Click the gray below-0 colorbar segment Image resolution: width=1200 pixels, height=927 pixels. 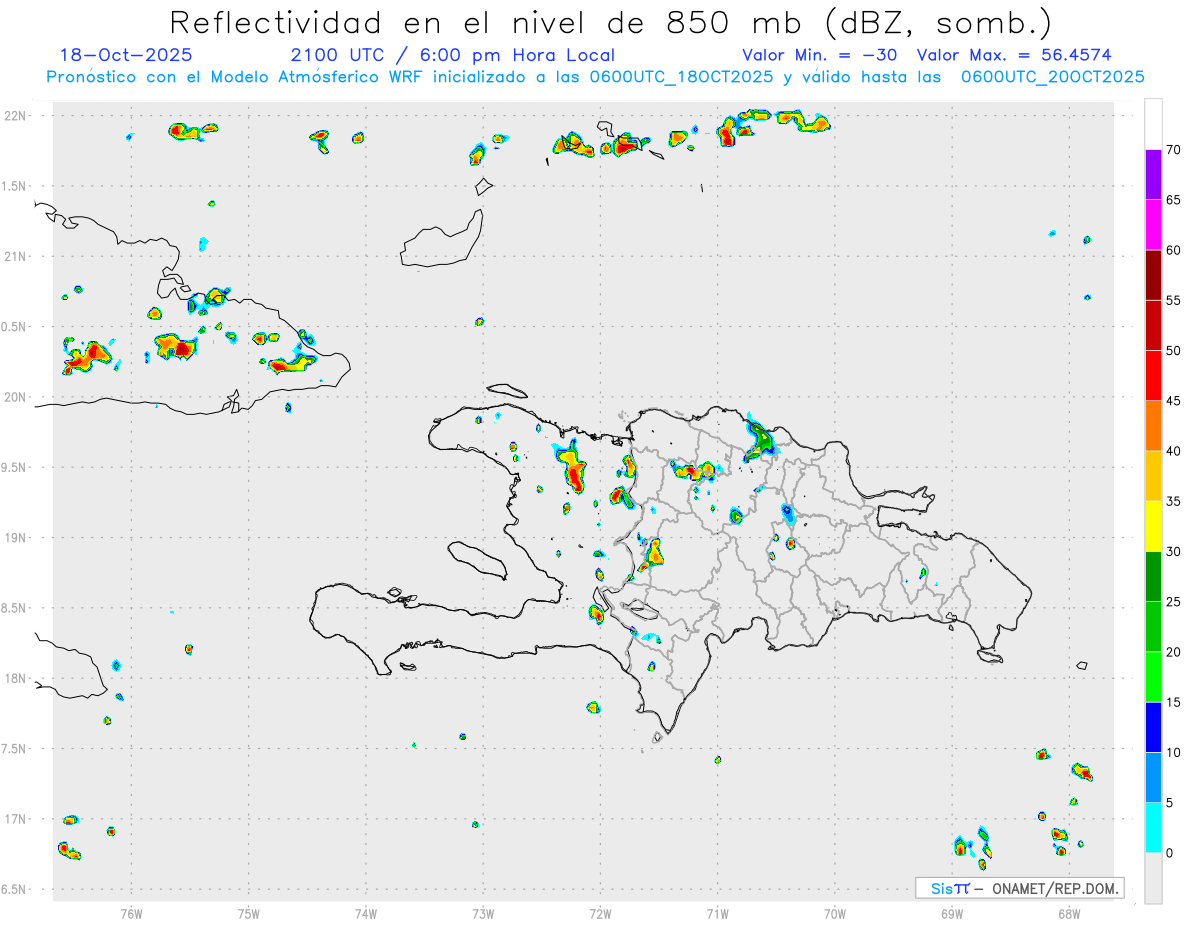tap(1153, 878)
